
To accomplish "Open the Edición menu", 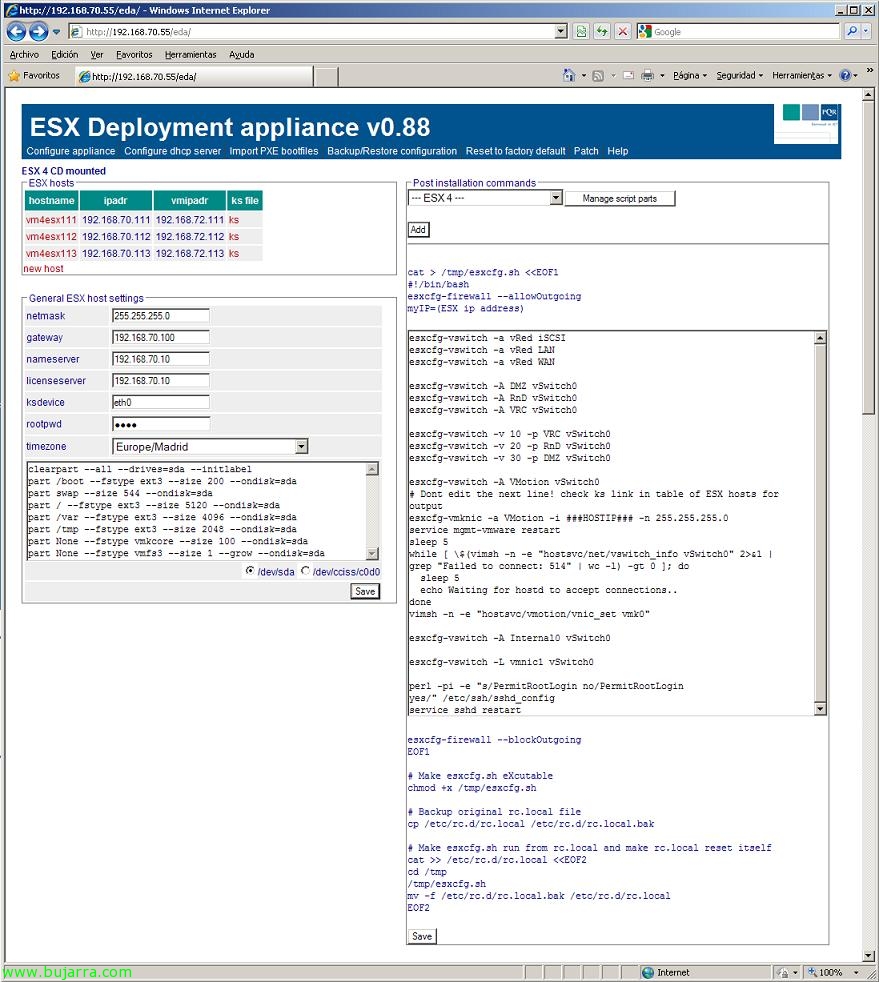I will click(64, 54).
